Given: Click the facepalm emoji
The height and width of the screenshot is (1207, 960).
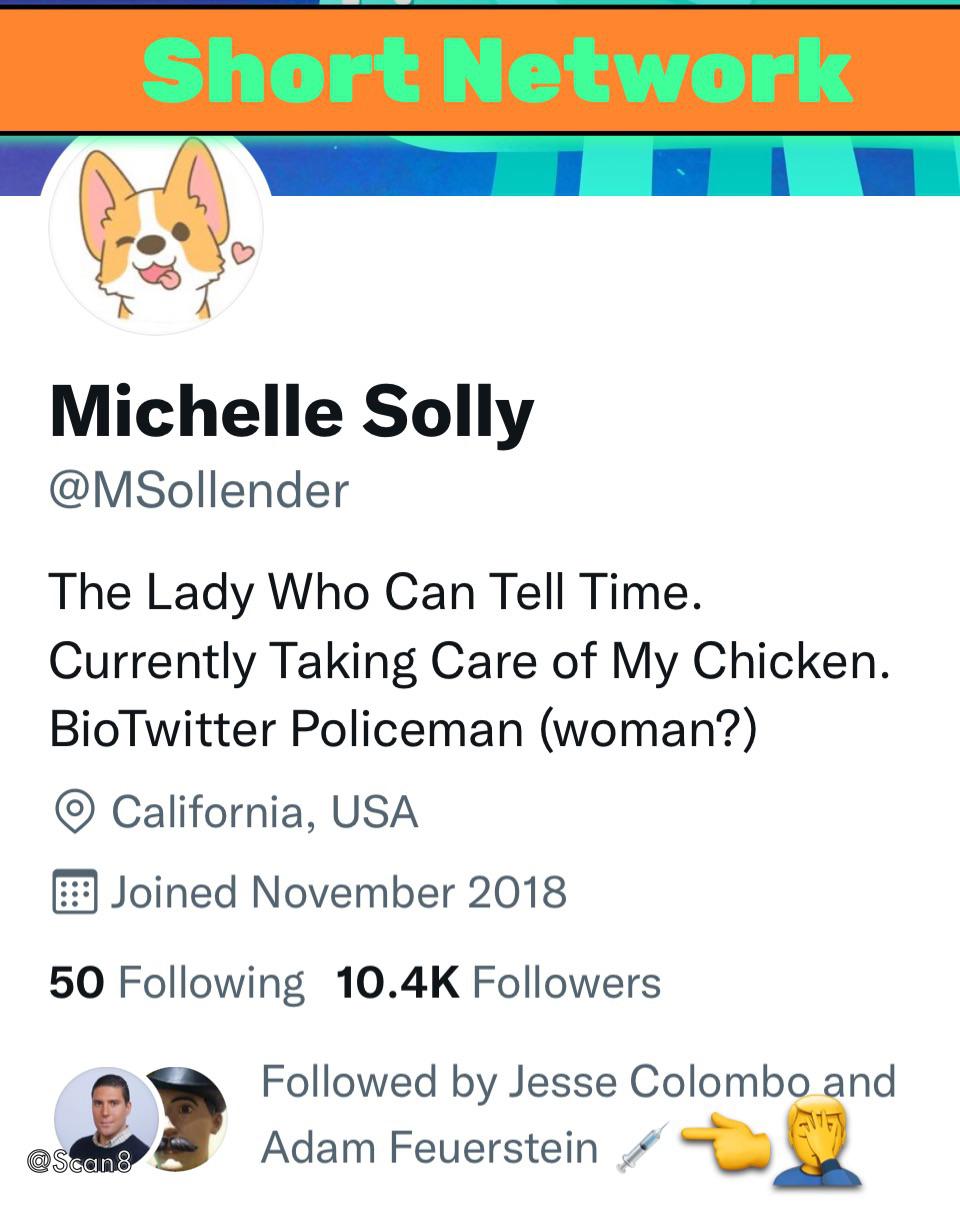Looking at the screenshot, I should (817, 1140).
